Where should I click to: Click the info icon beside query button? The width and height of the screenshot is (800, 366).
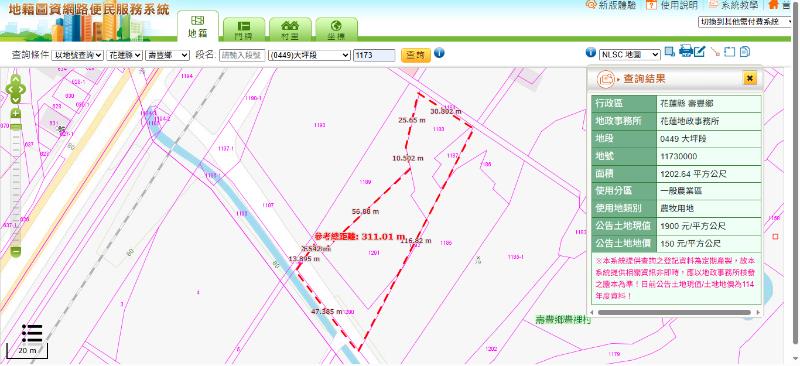439,53
